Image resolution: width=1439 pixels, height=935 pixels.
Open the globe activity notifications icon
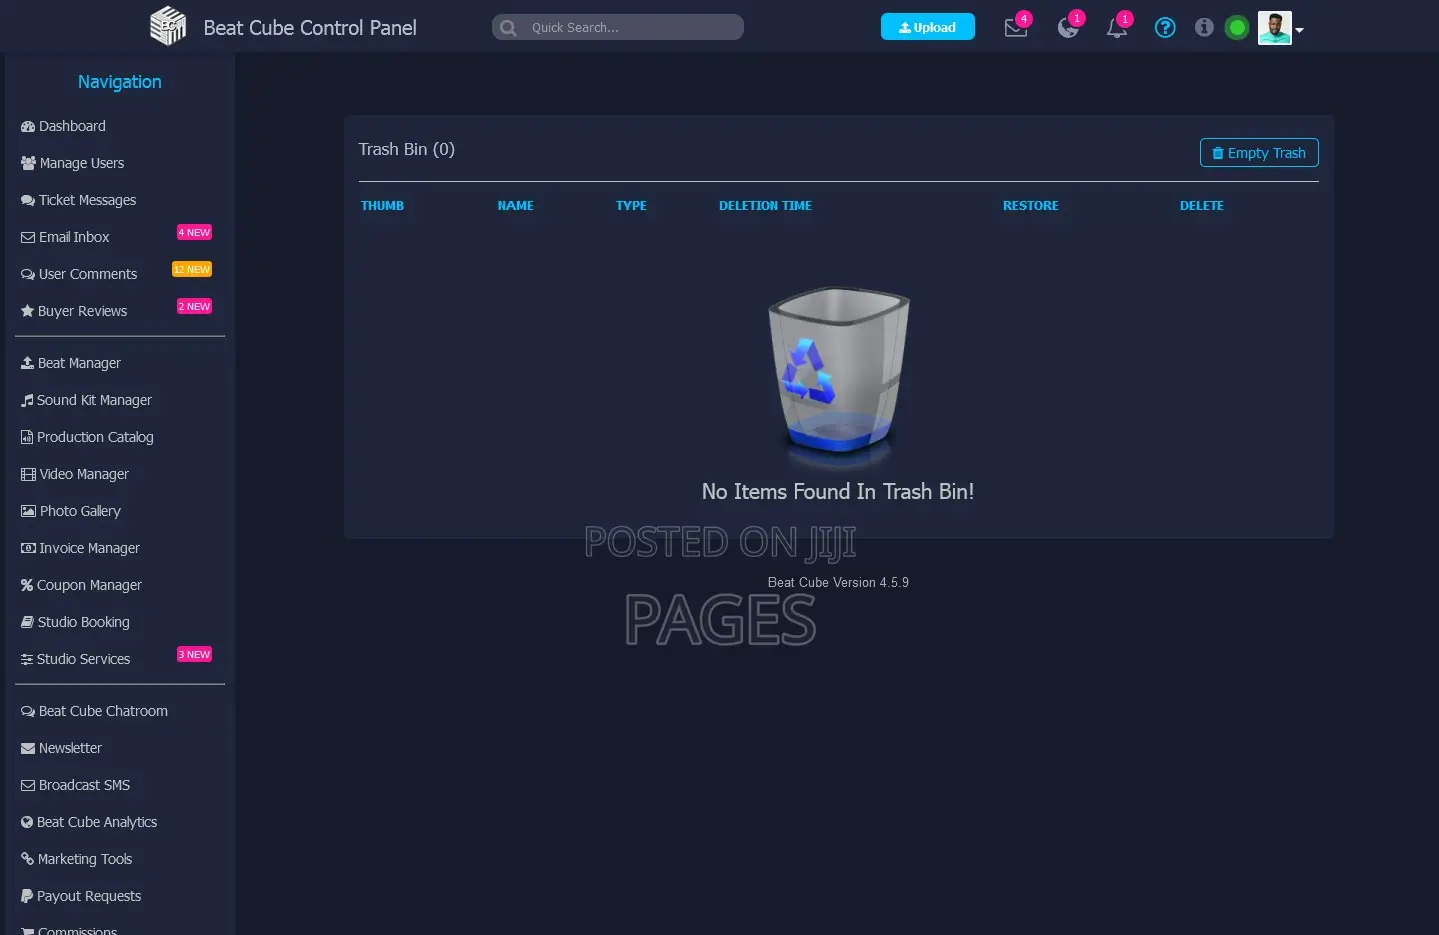1068,28
